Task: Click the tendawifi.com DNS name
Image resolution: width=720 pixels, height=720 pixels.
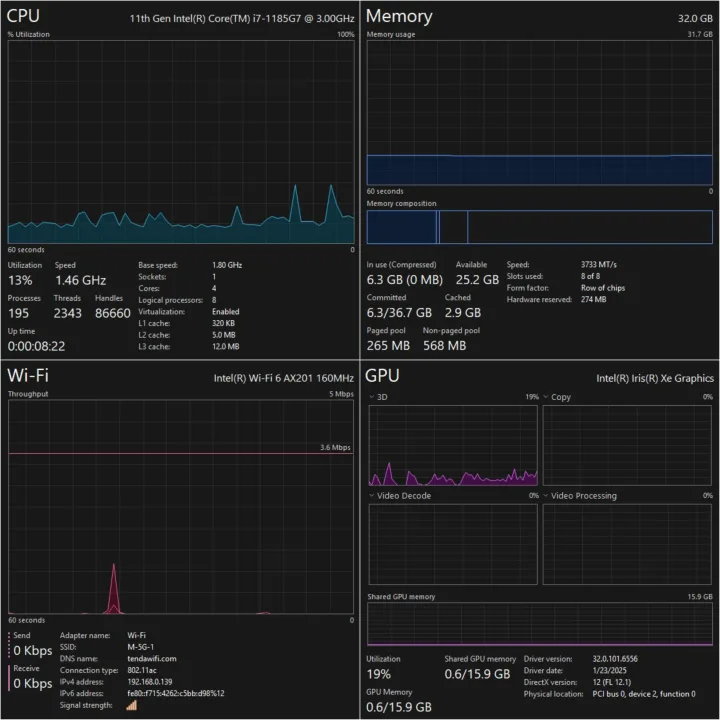Action: [153, 659]
